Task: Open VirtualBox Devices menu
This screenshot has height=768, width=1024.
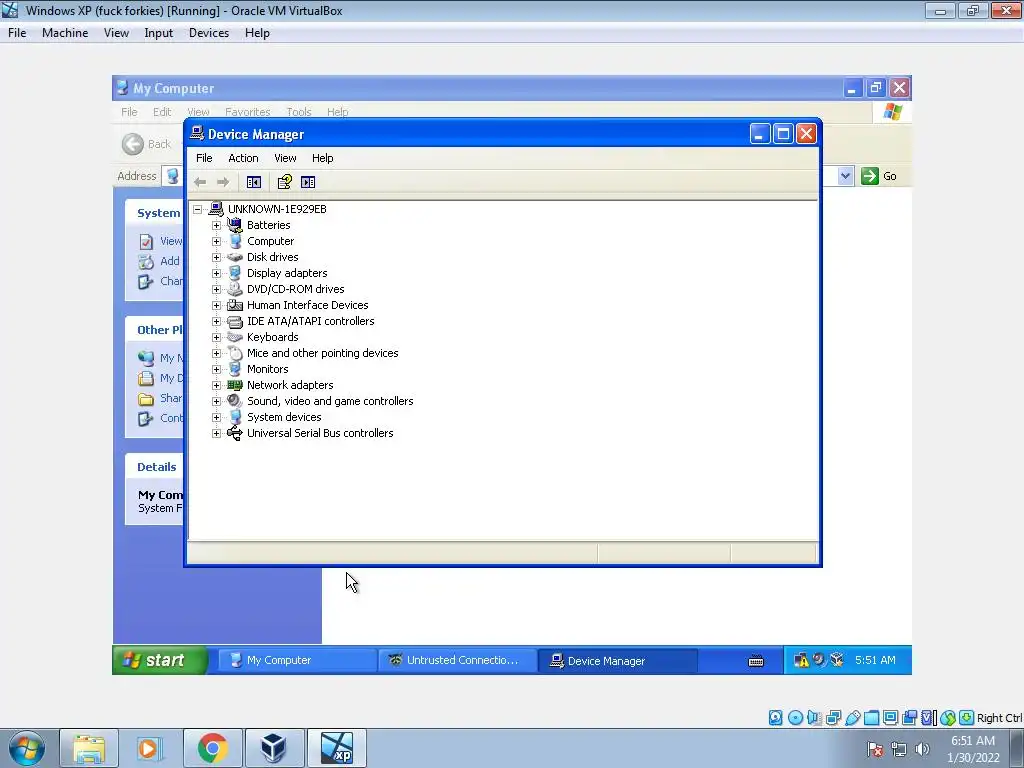Action: tap(209, 33)
